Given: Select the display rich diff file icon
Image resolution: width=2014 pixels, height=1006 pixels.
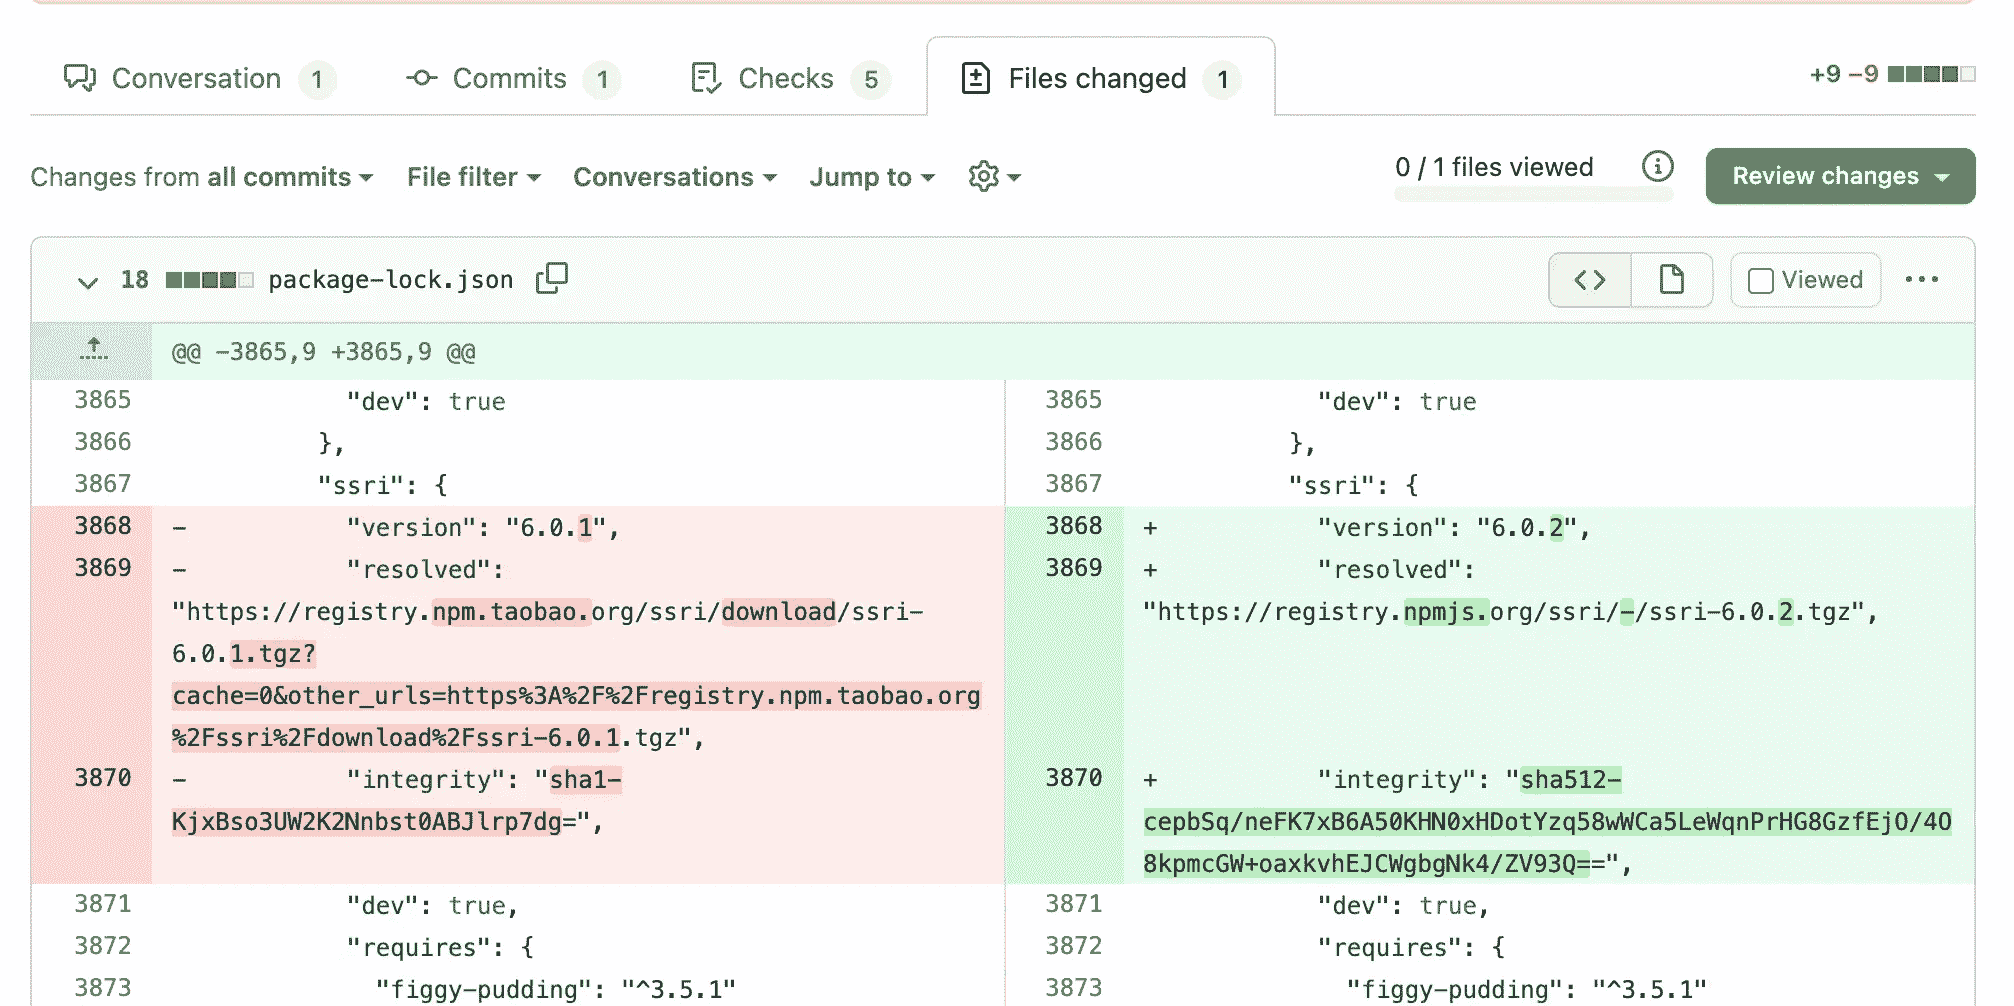Looking at the screenshot, I should pos(1671,280).
